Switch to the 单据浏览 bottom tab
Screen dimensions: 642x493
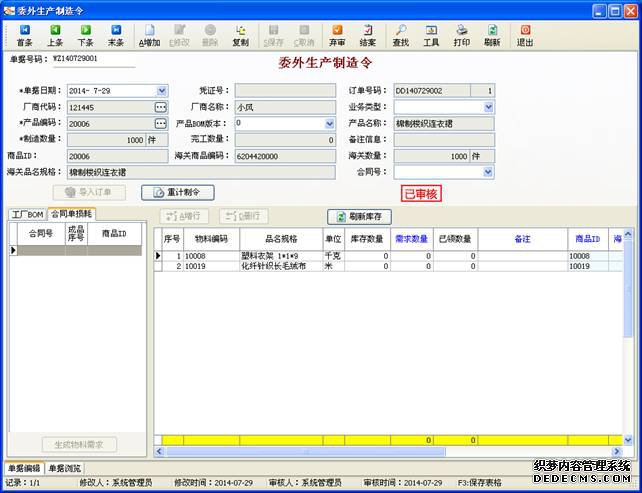tap(65, 468)
